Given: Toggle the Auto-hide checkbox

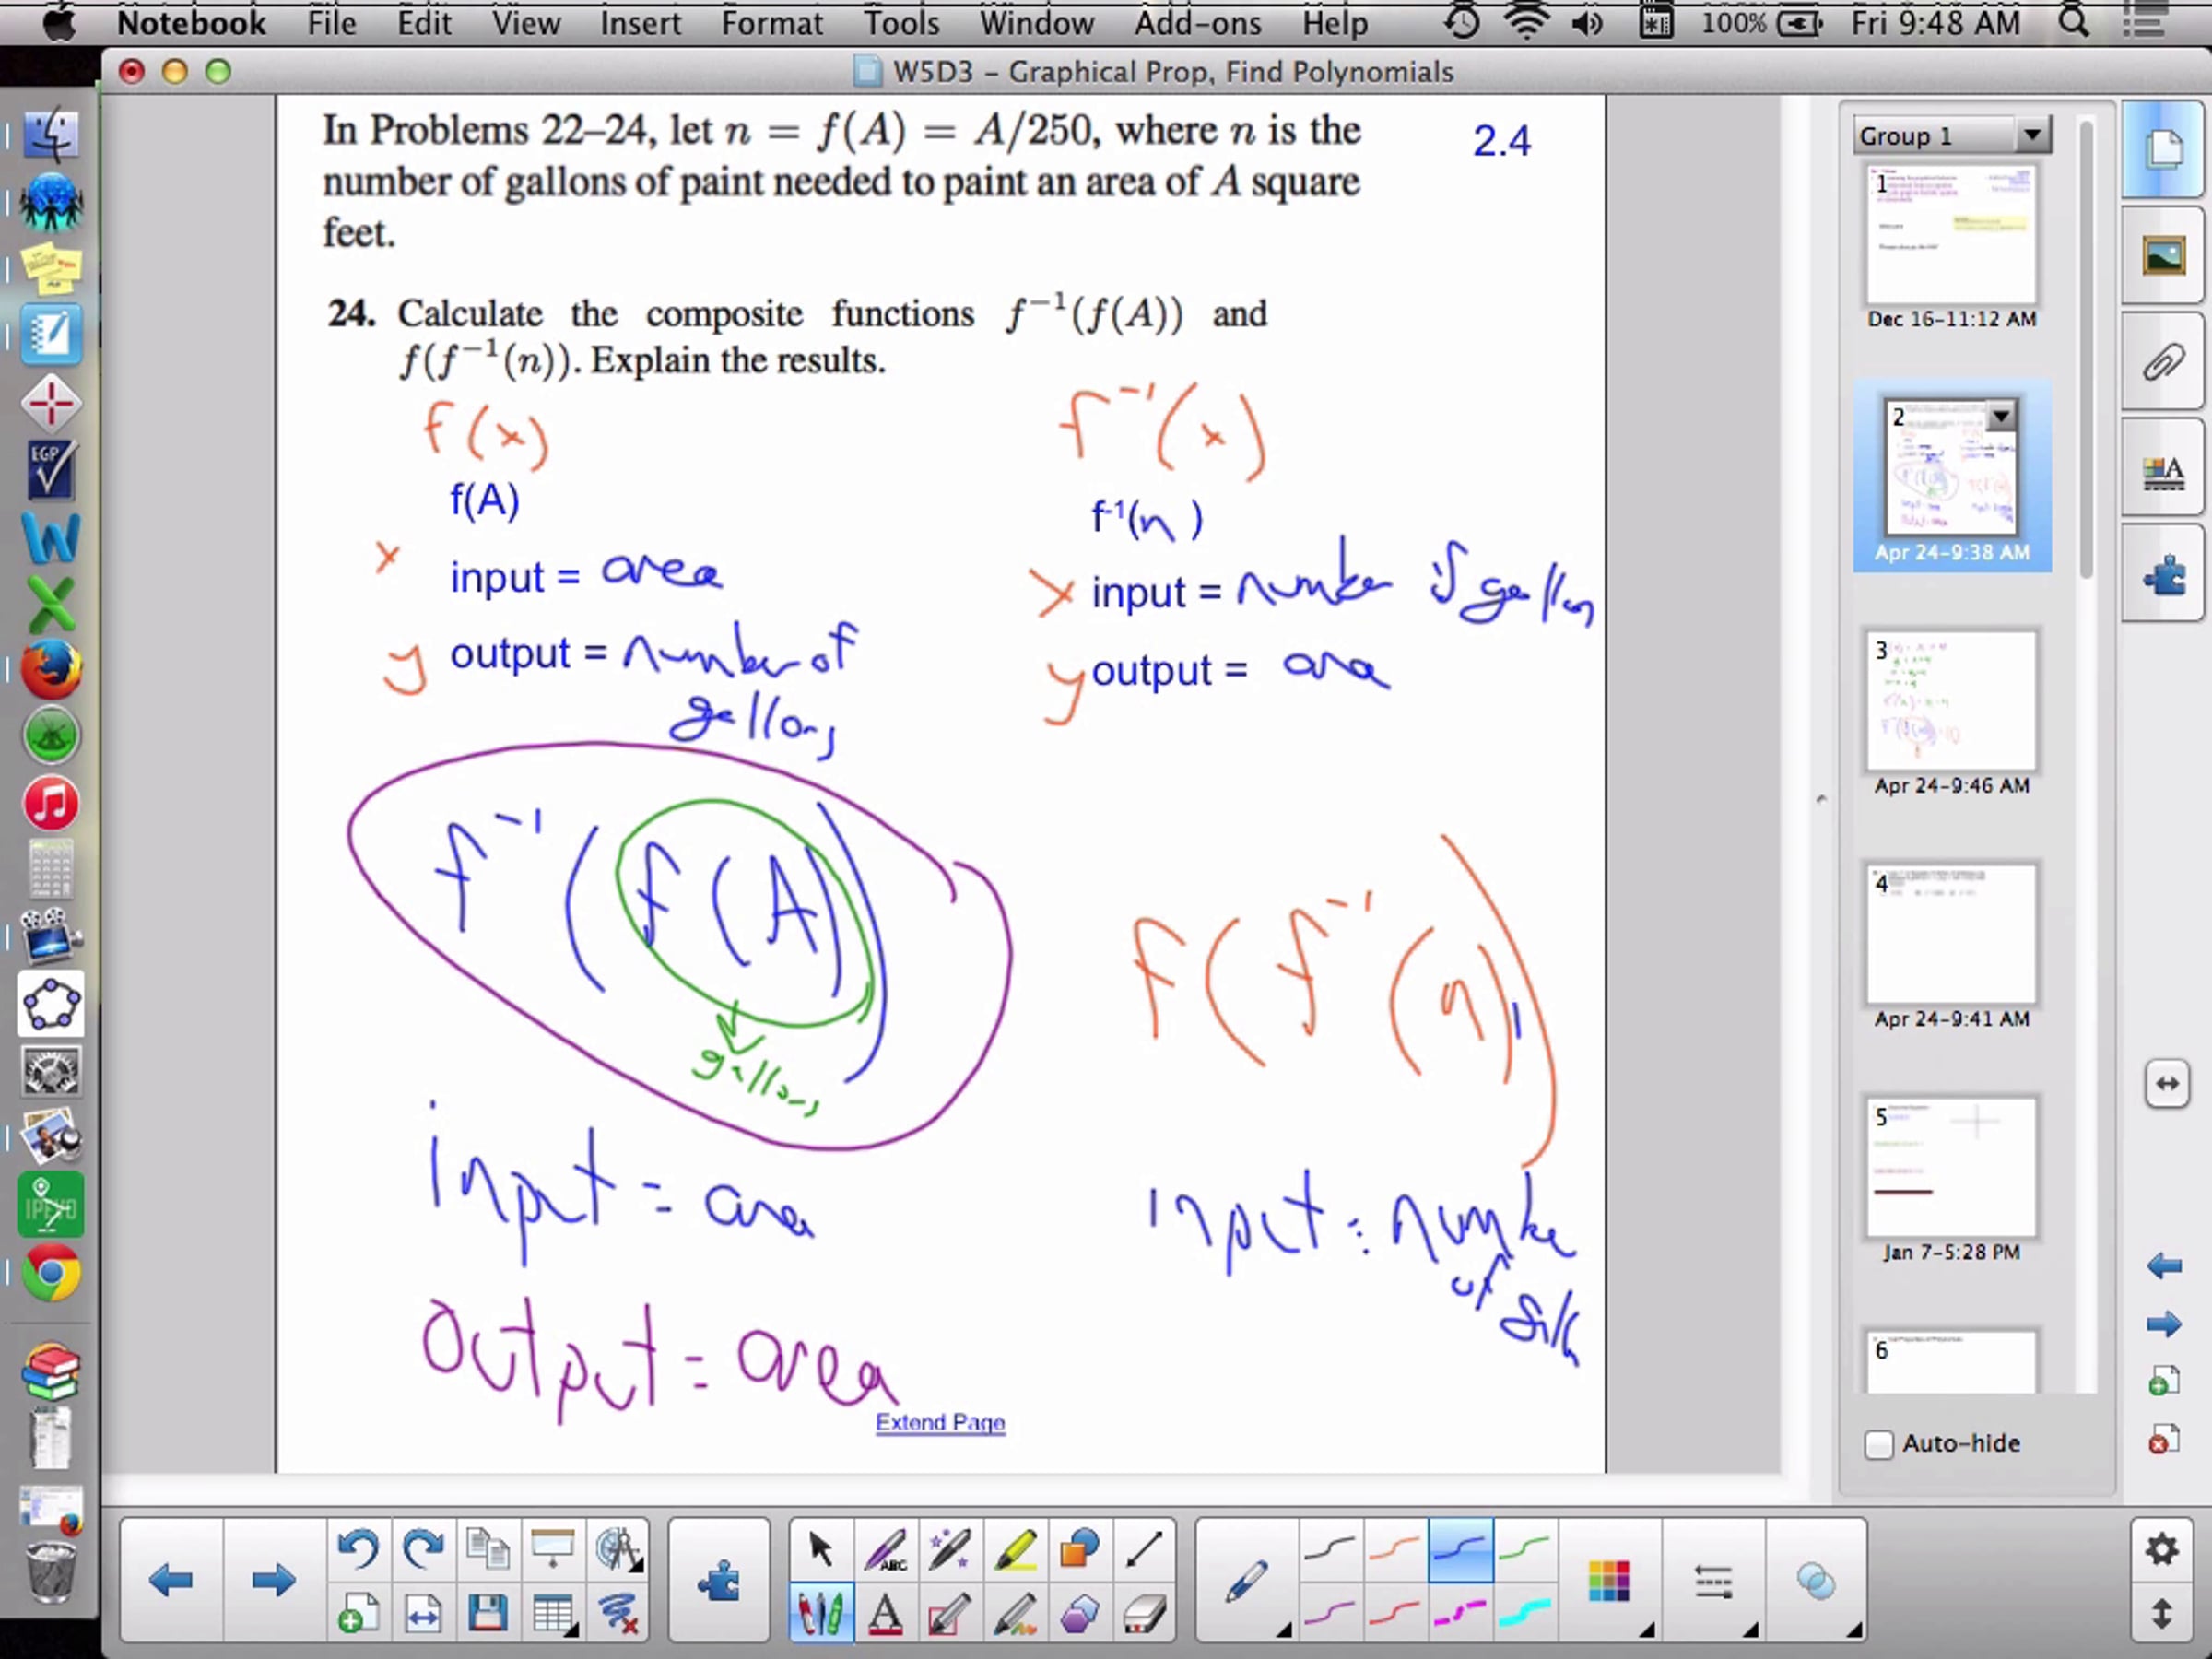Looking at the screenshot, I should tap(1879, 1444).
